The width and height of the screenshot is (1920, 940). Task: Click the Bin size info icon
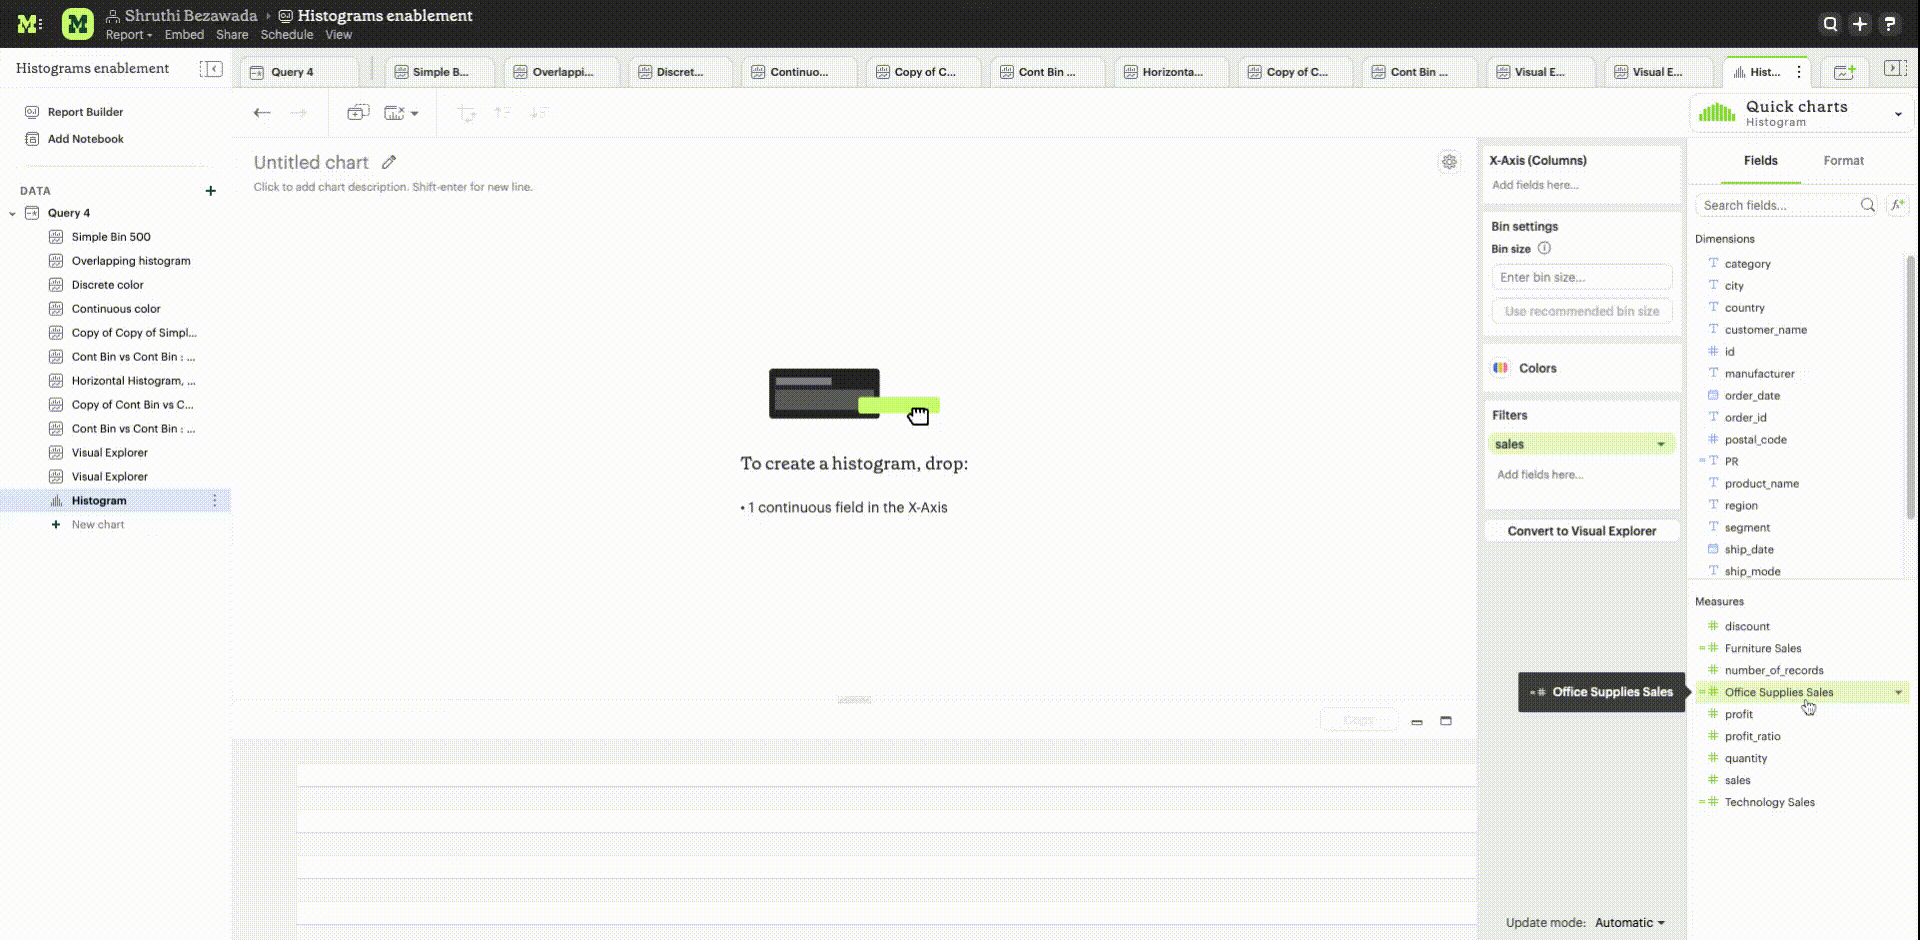pyautogui.click(x=1544, y=249)
